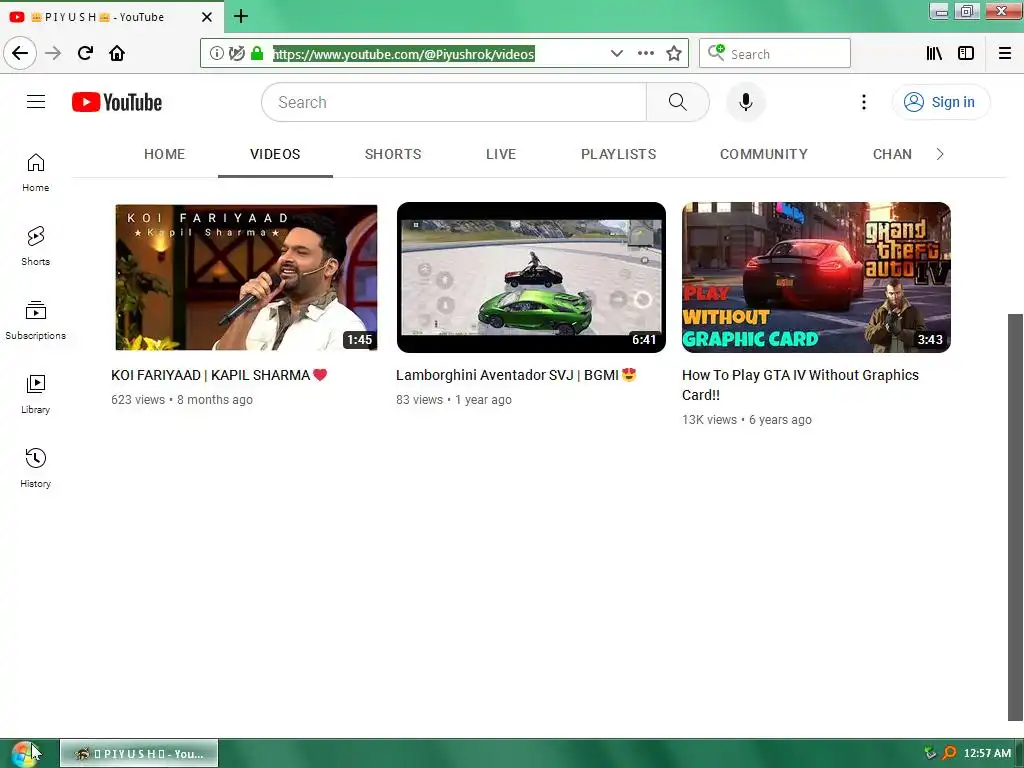
Task: Bookmark this page with star icon
Action: [674, 54]
